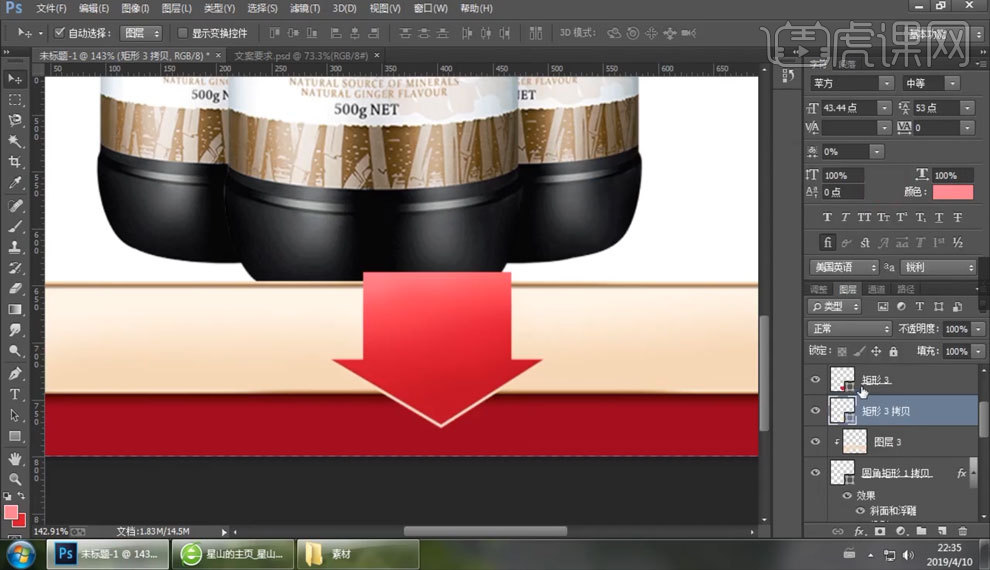
Task: Open the 正常 blend mode dropdown
Action: 849,328
